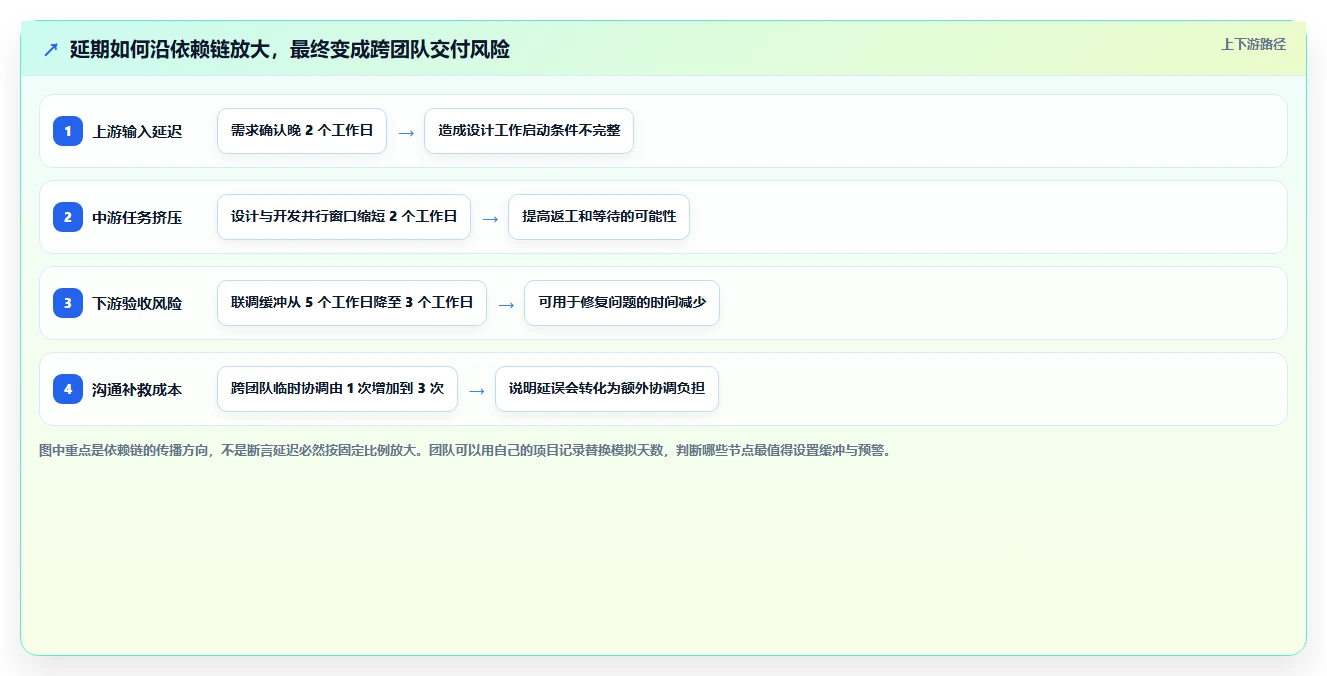Screen dimensions: 1327x676
Task: Click the 提高返工和等待的可能性 chip
Action: (599, 217)
